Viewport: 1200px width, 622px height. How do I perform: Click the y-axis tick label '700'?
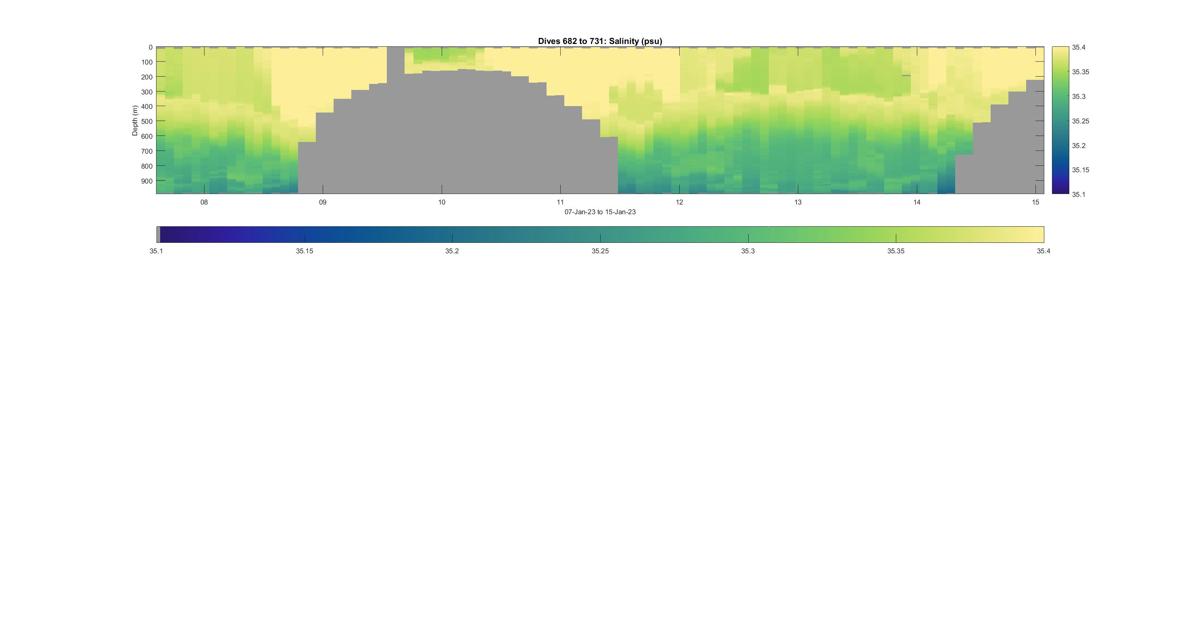pos(146,151)
